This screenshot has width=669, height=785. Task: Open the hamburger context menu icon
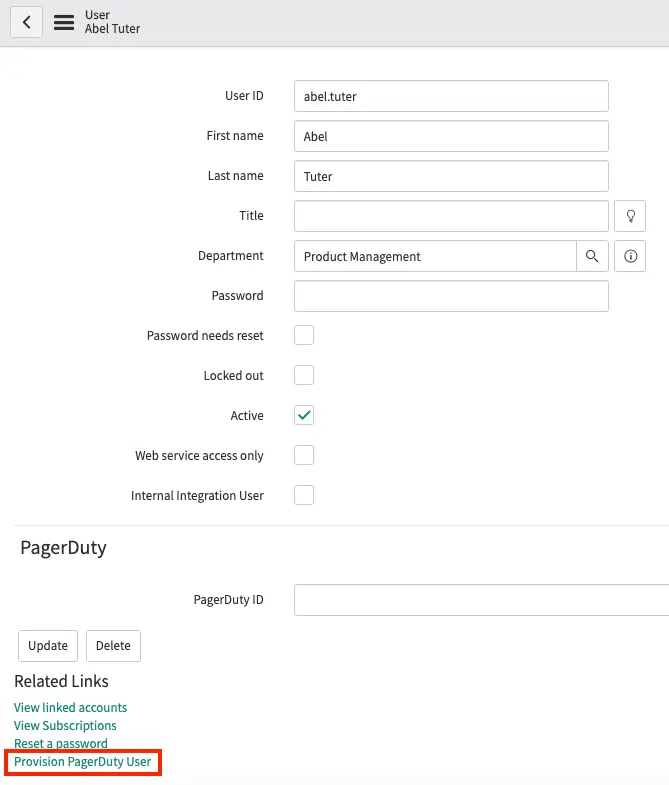64,22
